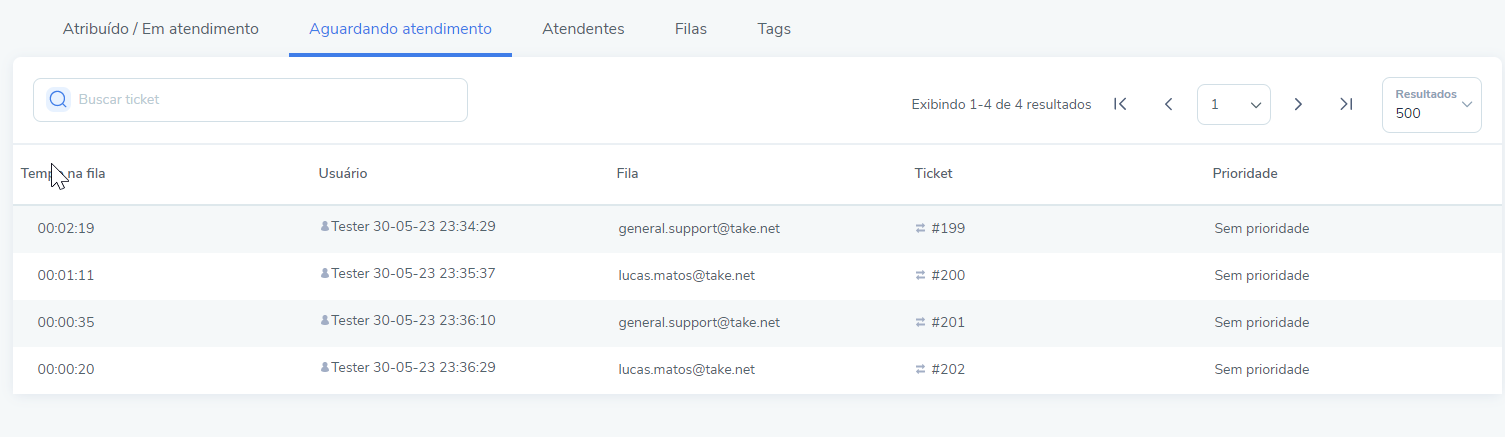The width and height of the screenshot is (1505, 437).
Task: Go to previous results page
Action: point(1168,104)
